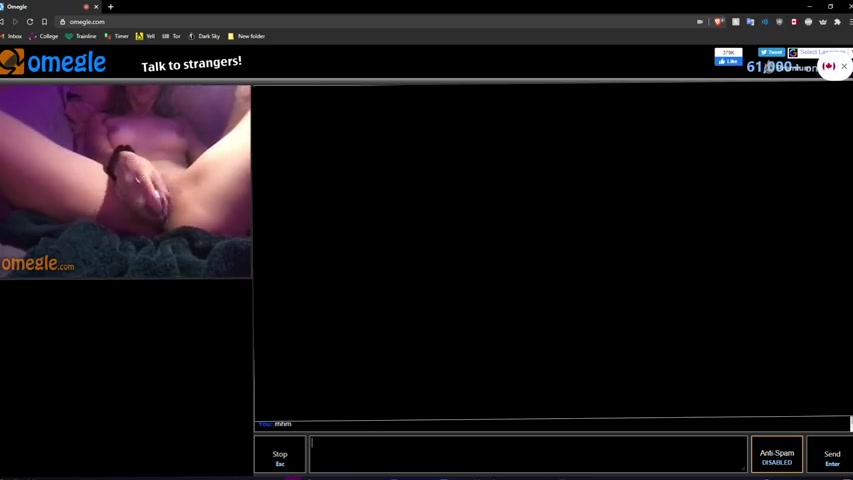The image size is (853, 480).
Task: Click the grey shield extension icon
Action: tap(780, 22)
